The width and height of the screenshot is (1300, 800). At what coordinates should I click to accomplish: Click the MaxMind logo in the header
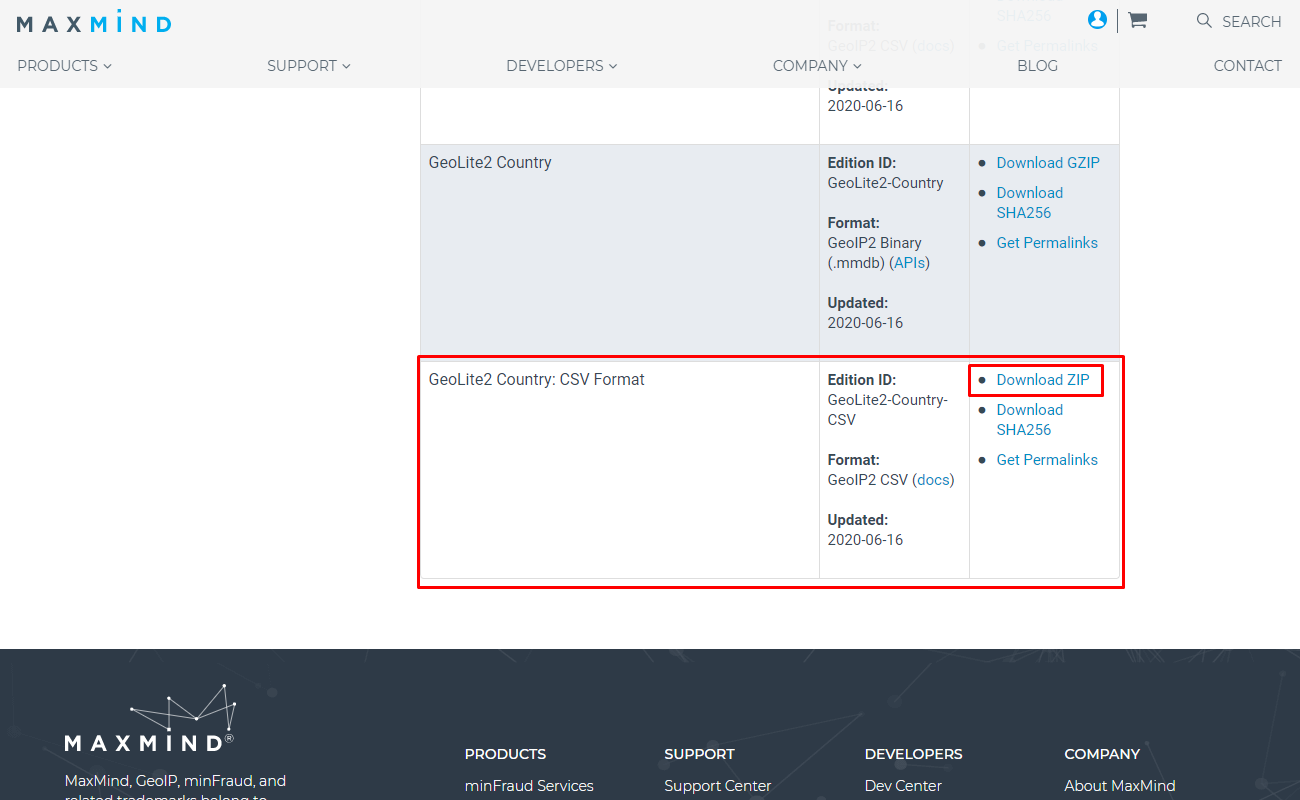94,22
